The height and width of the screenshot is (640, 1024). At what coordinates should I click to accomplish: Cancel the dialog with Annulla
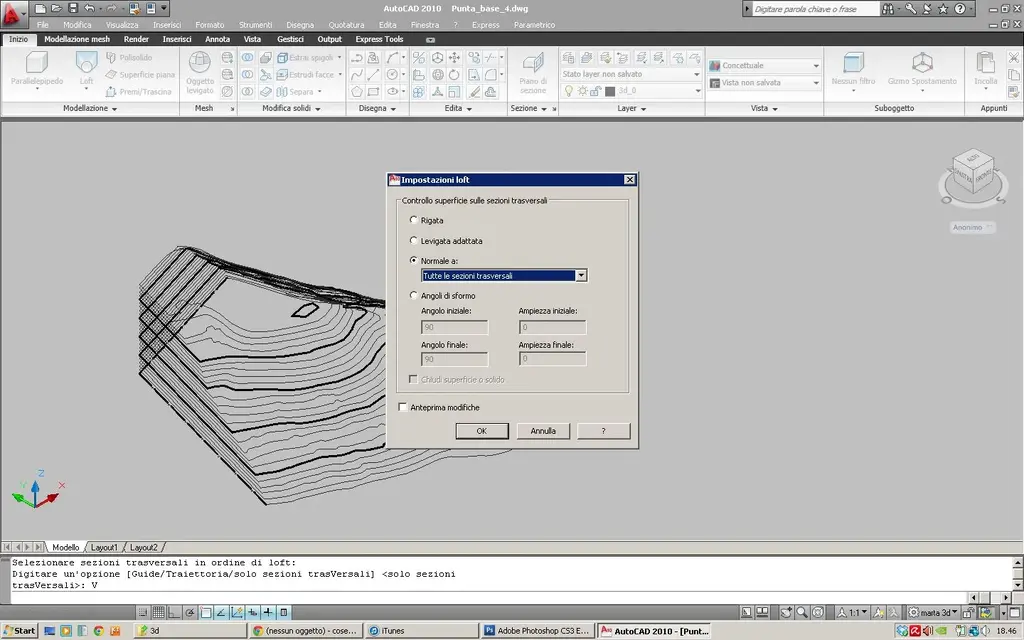(543, 431)
